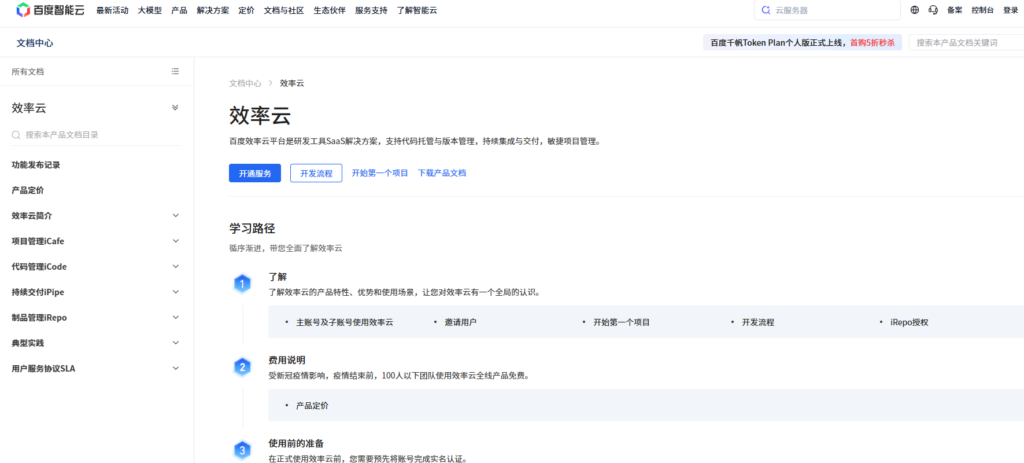Expand the 效率云简介 section
1024x463 pixels.
(x=175, y=216)
